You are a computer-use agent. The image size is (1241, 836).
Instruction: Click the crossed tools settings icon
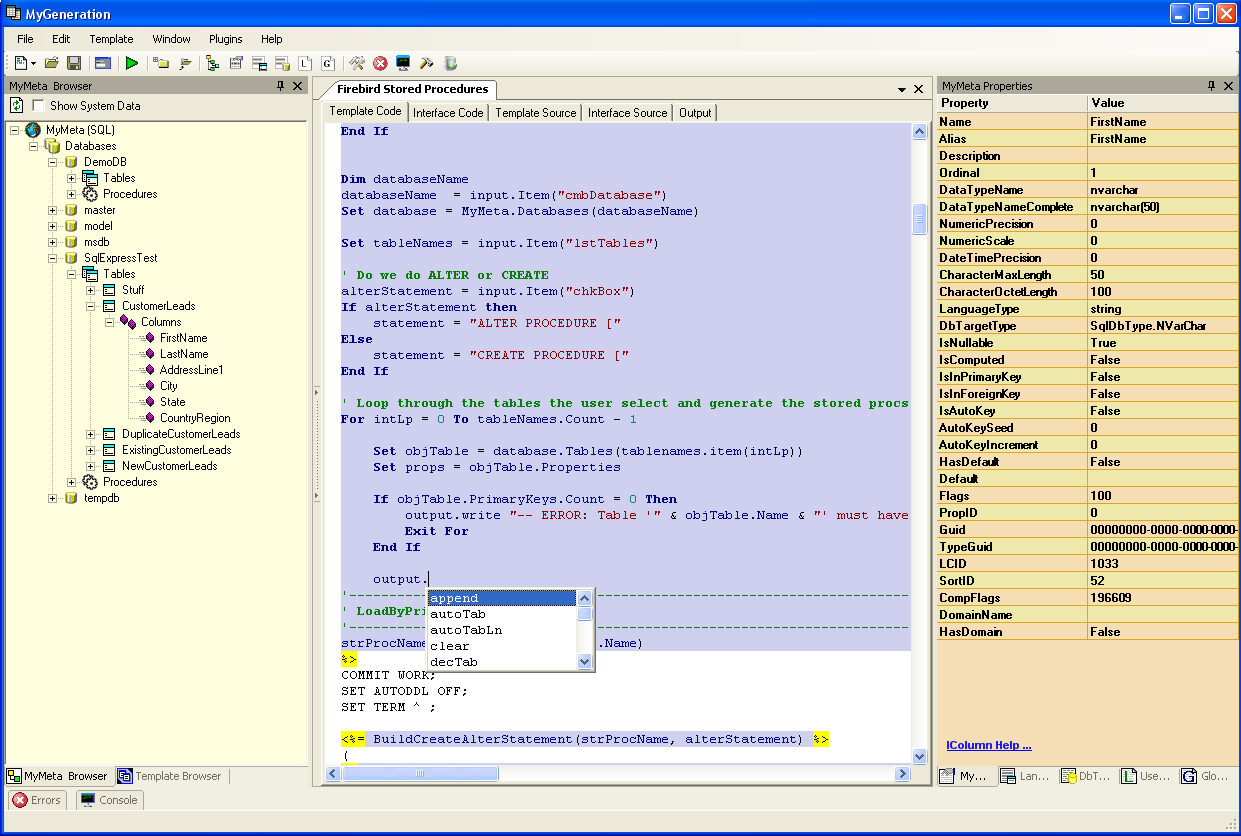point(356,63)
